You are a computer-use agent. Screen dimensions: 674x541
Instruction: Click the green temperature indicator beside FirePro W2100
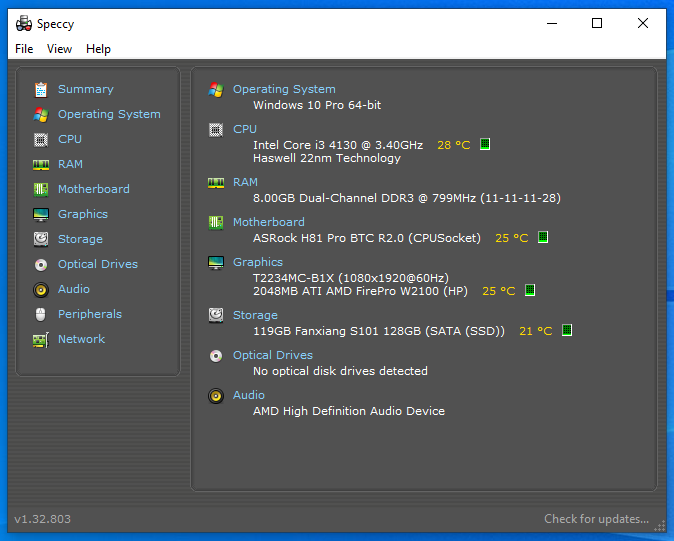(x=530, y=290)
